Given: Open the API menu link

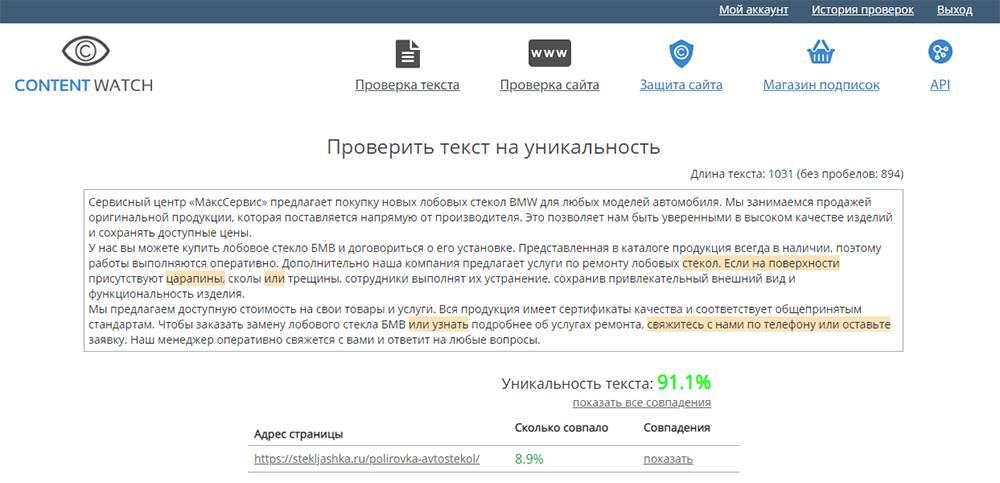Looking at the screenshot, I should pos(940,85).
